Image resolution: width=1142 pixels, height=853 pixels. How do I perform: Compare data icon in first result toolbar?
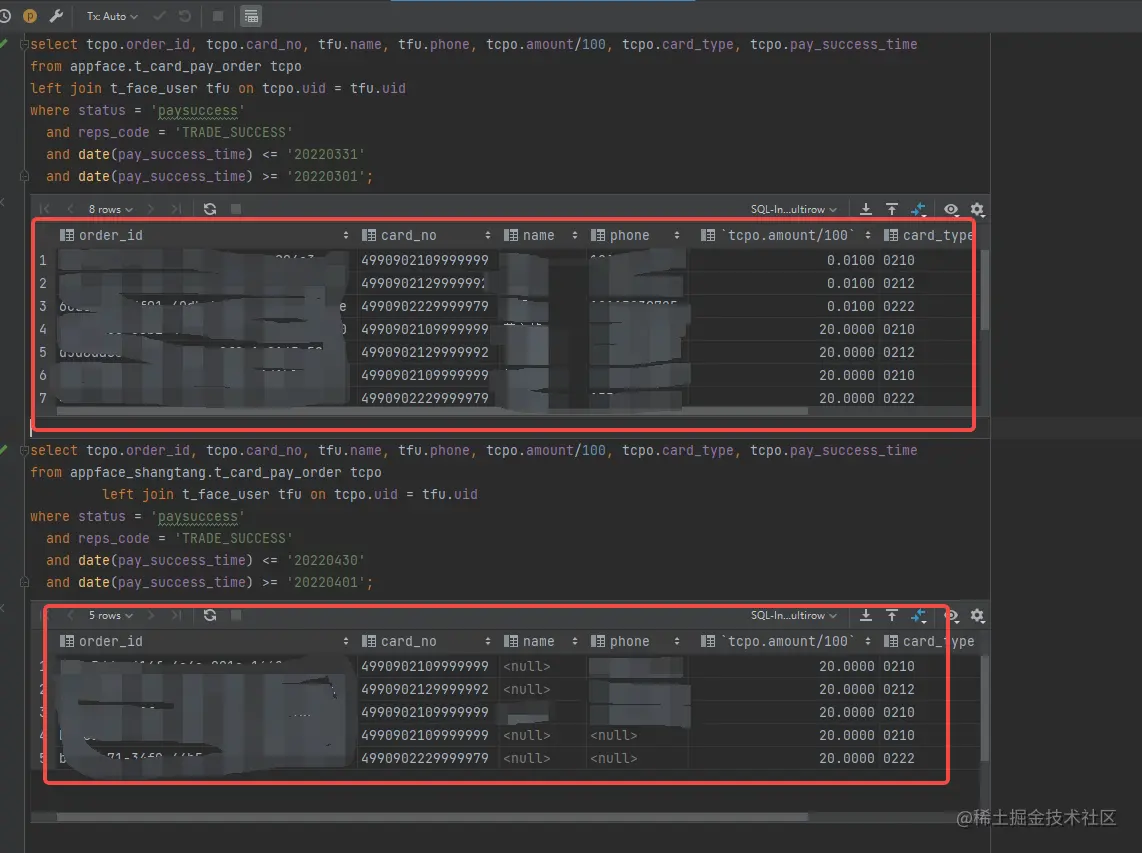tap(918, 209)
